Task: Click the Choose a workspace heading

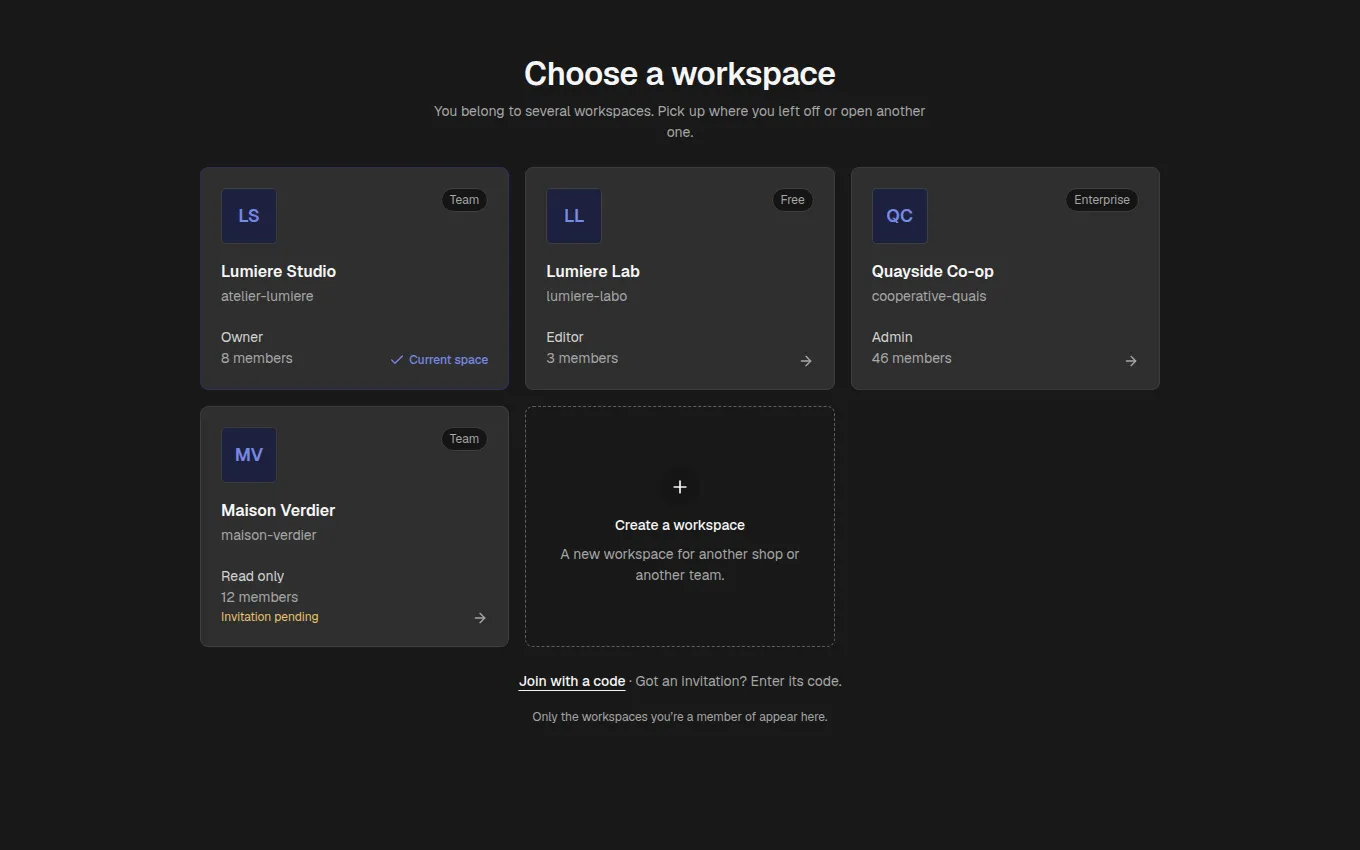Action: (x=680, y=74)
